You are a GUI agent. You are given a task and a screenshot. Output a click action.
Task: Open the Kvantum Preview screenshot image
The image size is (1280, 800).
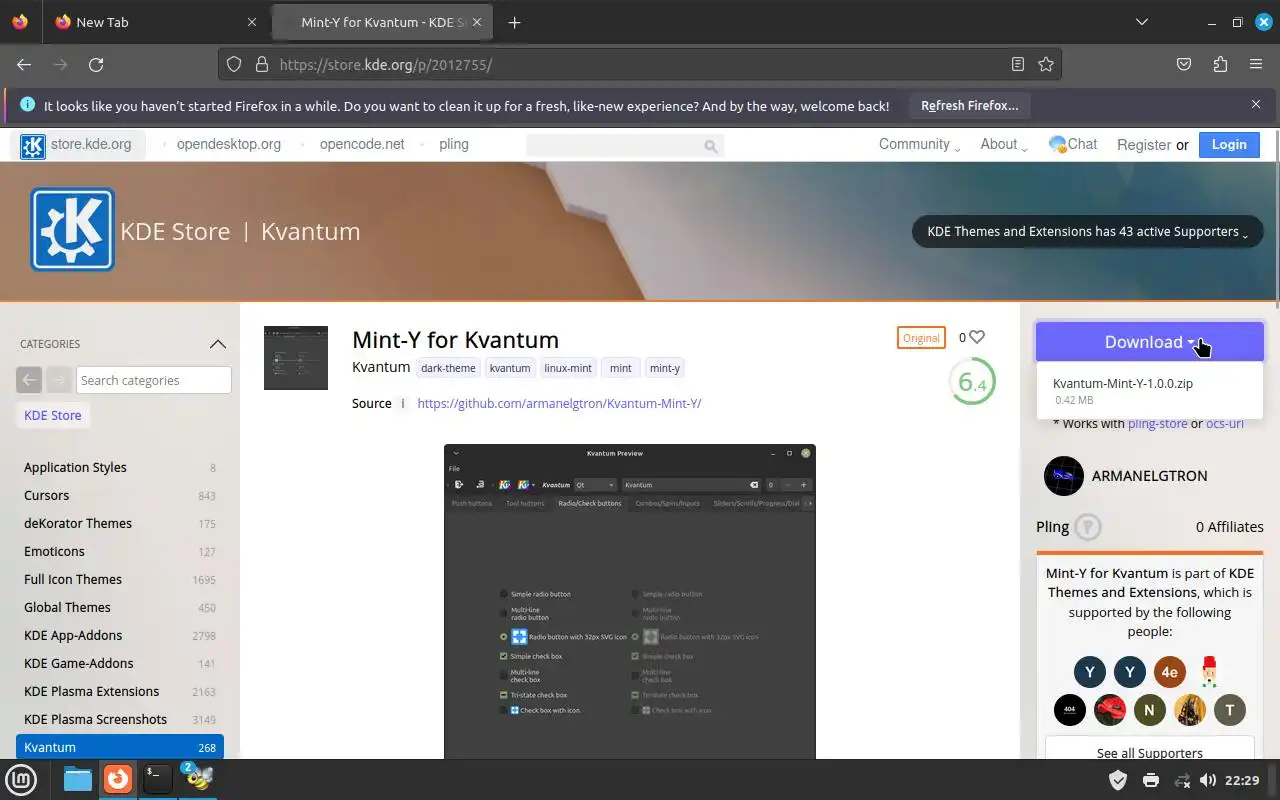click(630, 601)
